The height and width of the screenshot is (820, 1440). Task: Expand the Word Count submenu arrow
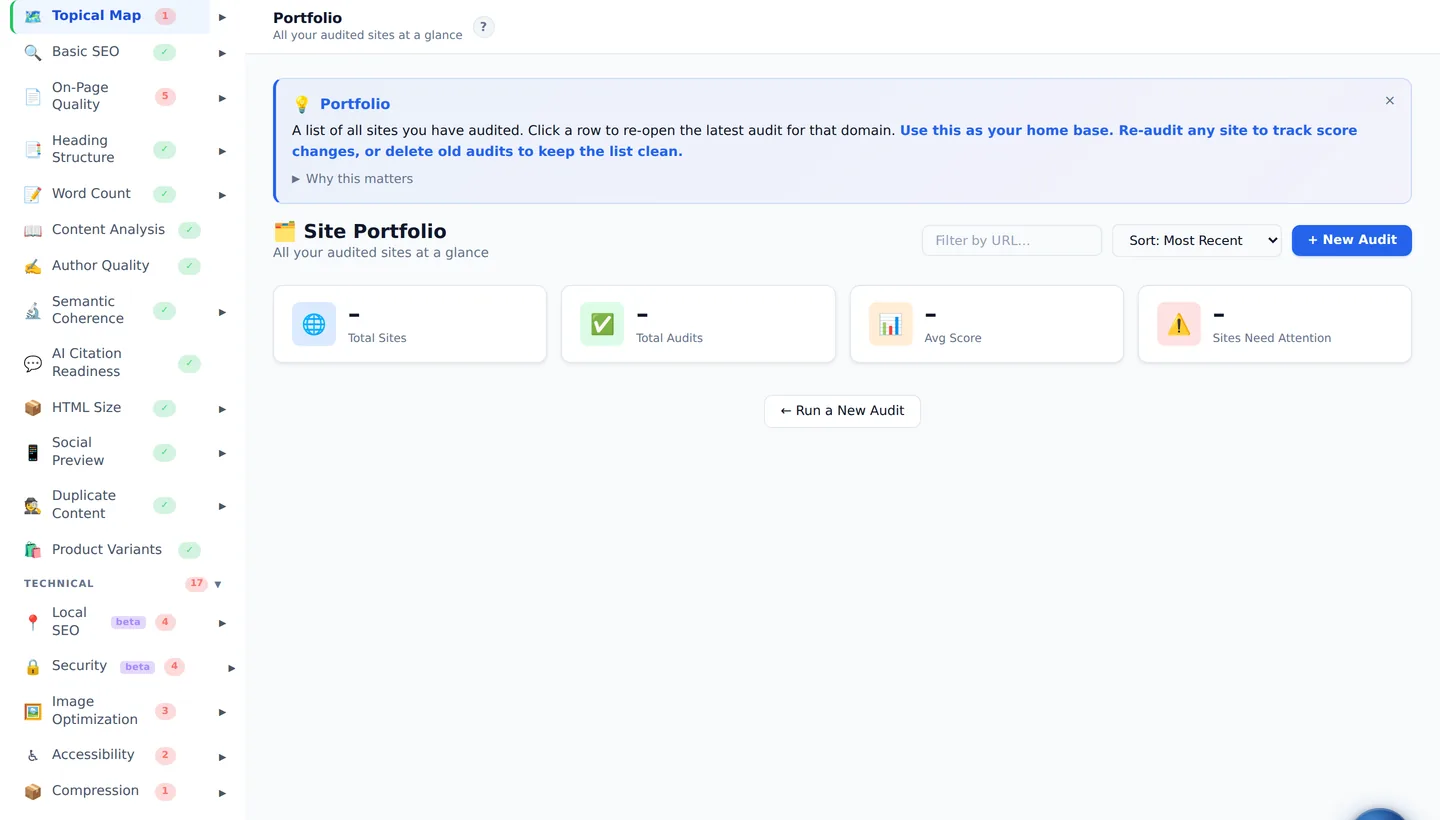click(x=222, y=195)
